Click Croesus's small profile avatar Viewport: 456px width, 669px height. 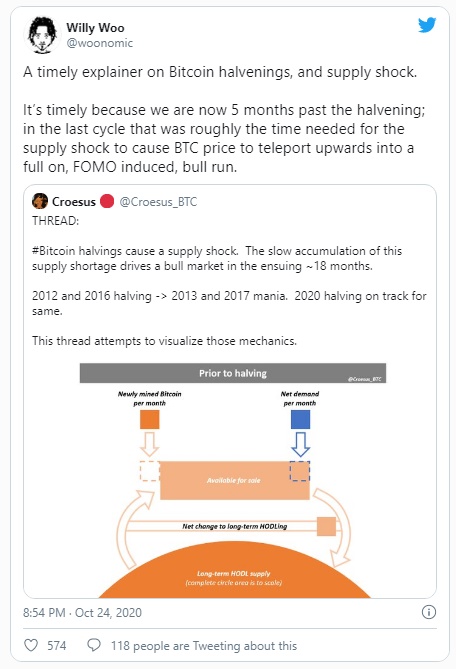[x=40, y=201]
